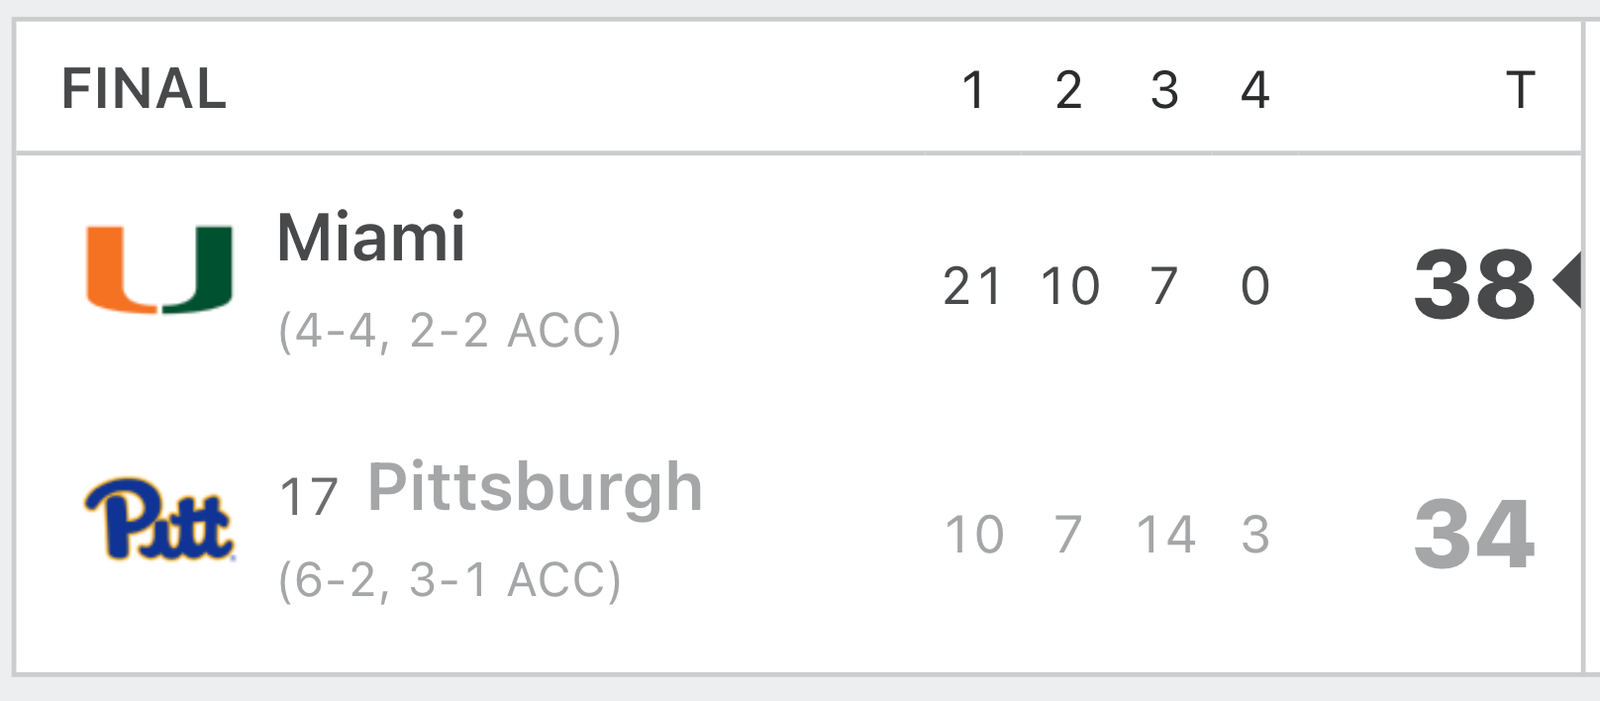Click Miami's total score 38
The width and height of the screenshot is (1600, 701).
pyautogui.click(x=1474, y=285)
